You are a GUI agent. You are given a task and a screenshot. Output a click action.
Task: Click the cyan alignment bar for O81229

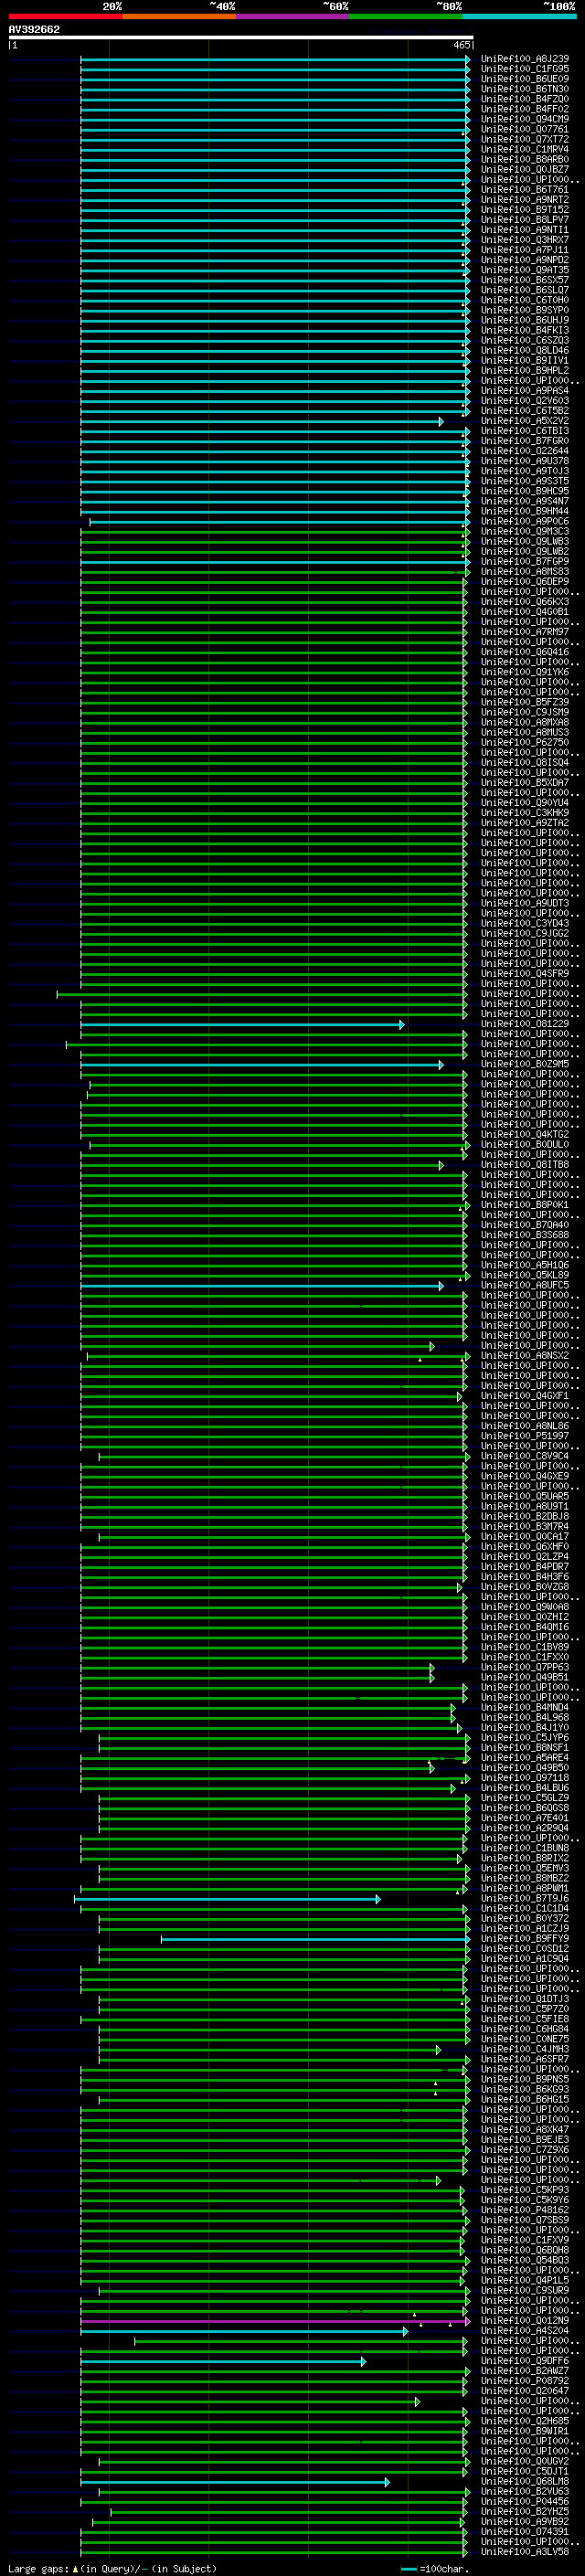[242, 1024]
